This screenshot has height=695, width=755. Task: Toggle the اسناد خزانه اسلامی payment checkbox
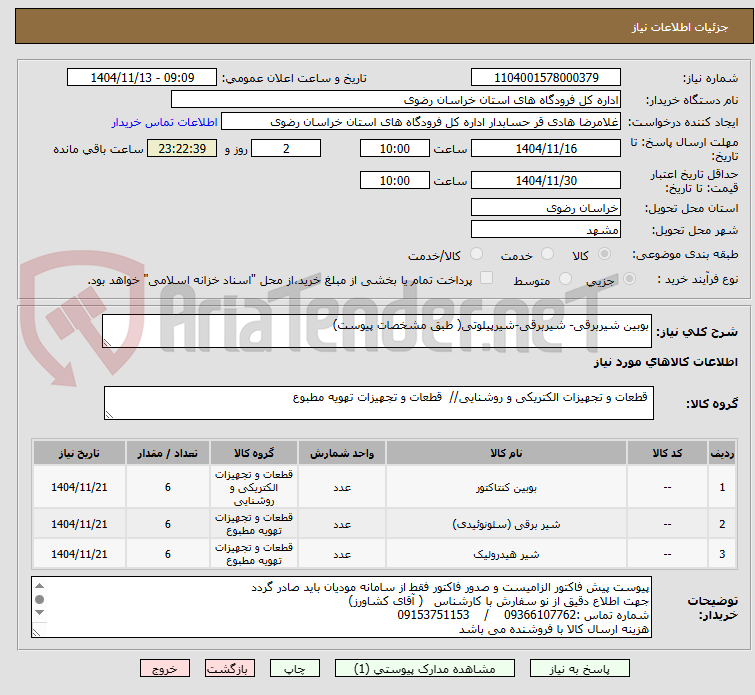[x=487, y=278]
